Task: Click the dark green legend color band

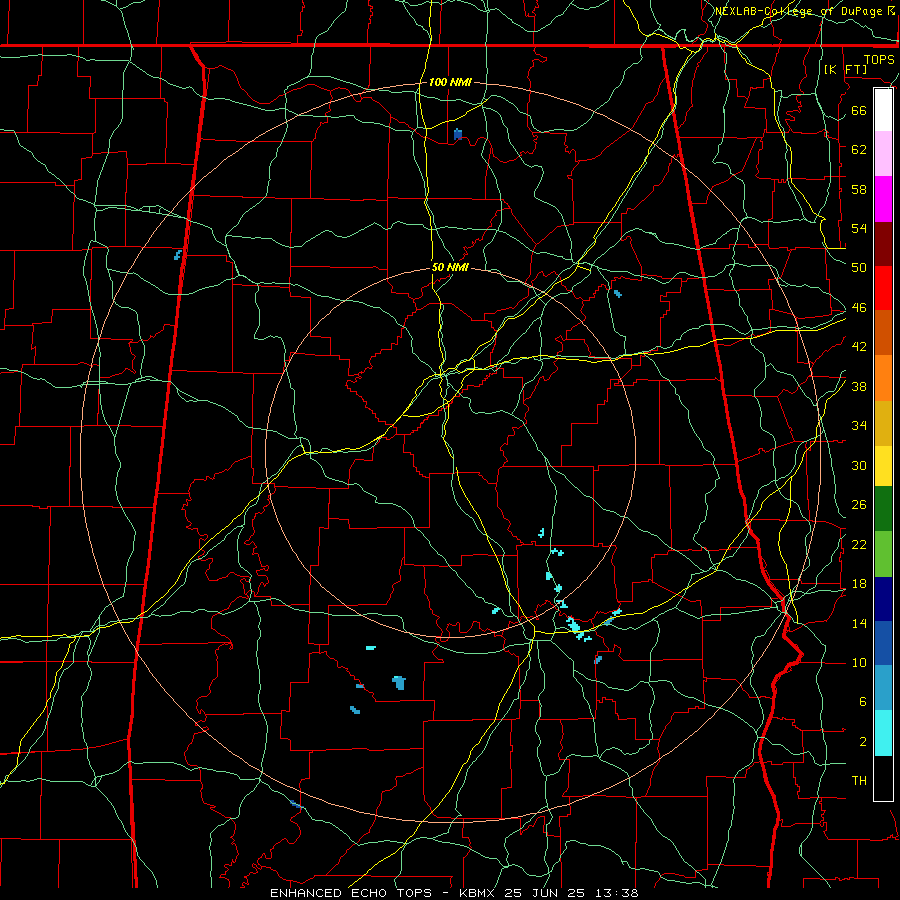Action: [883, 509]
